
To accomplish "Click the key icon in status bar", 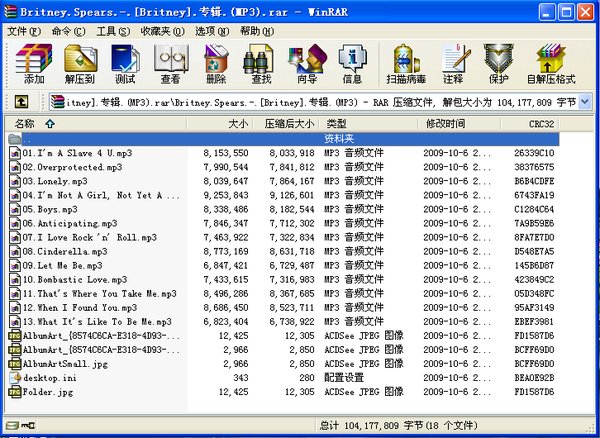I will [28, 425].
